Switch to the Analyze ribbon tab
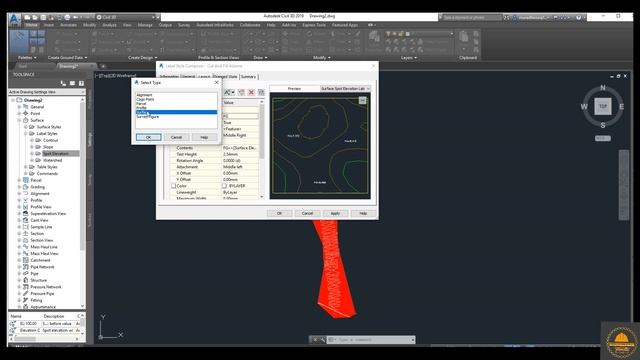This screenshot has height=360, width=640. (x=109, y=25)
